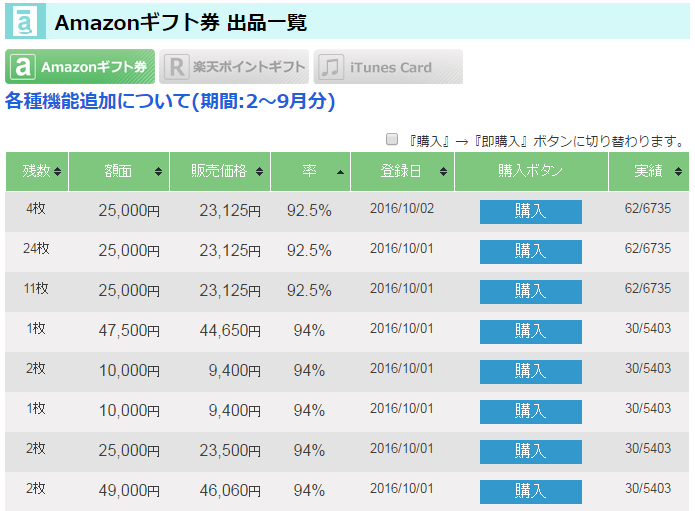Sort table by 残数 column
The height and width of the screenshot is (511, 695).
pos(37,172)
